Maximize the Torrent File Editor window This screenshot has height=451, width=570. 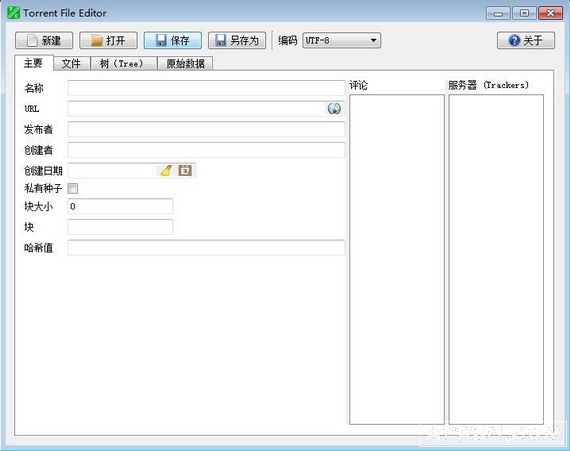[x=524, y=13]
